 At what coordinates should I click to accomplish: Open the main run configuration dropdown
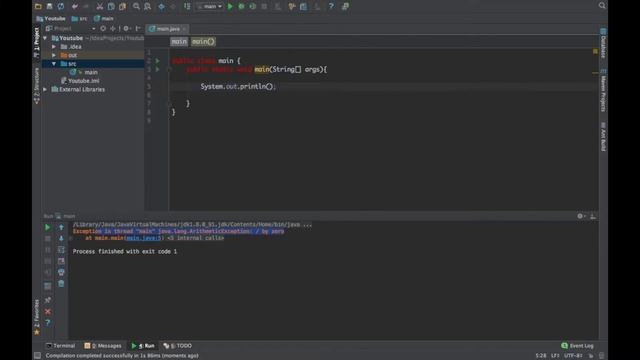(x=209, y=7)
